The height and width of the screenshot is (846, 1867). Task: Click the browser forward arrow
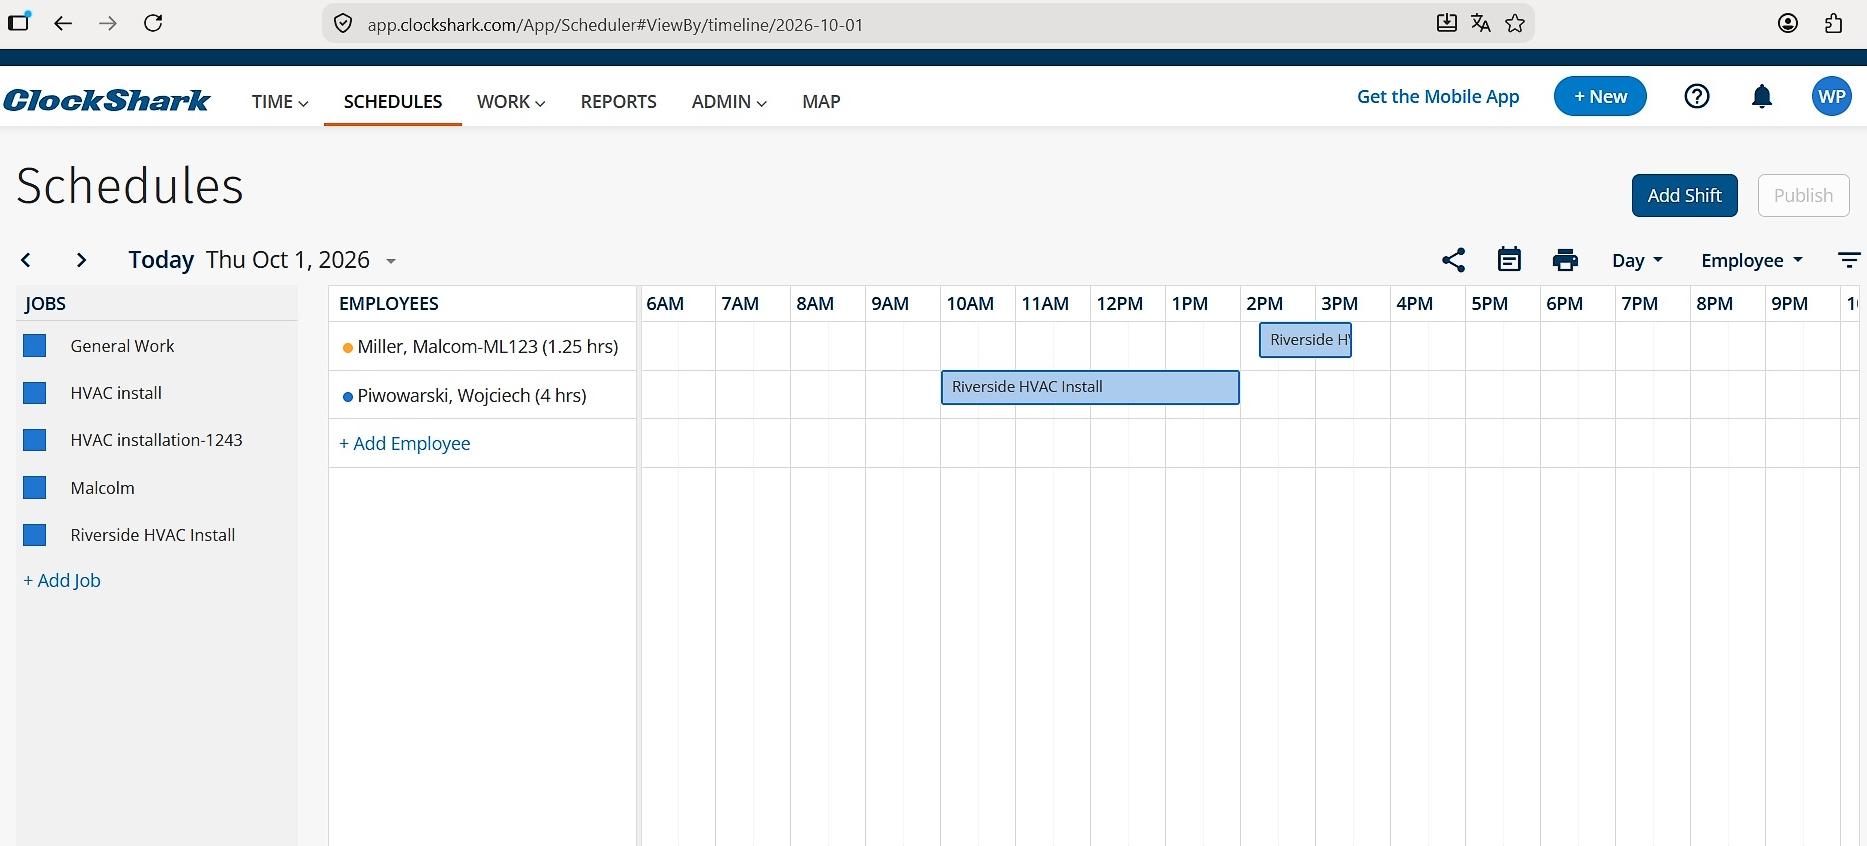click(x=107, y=23)
